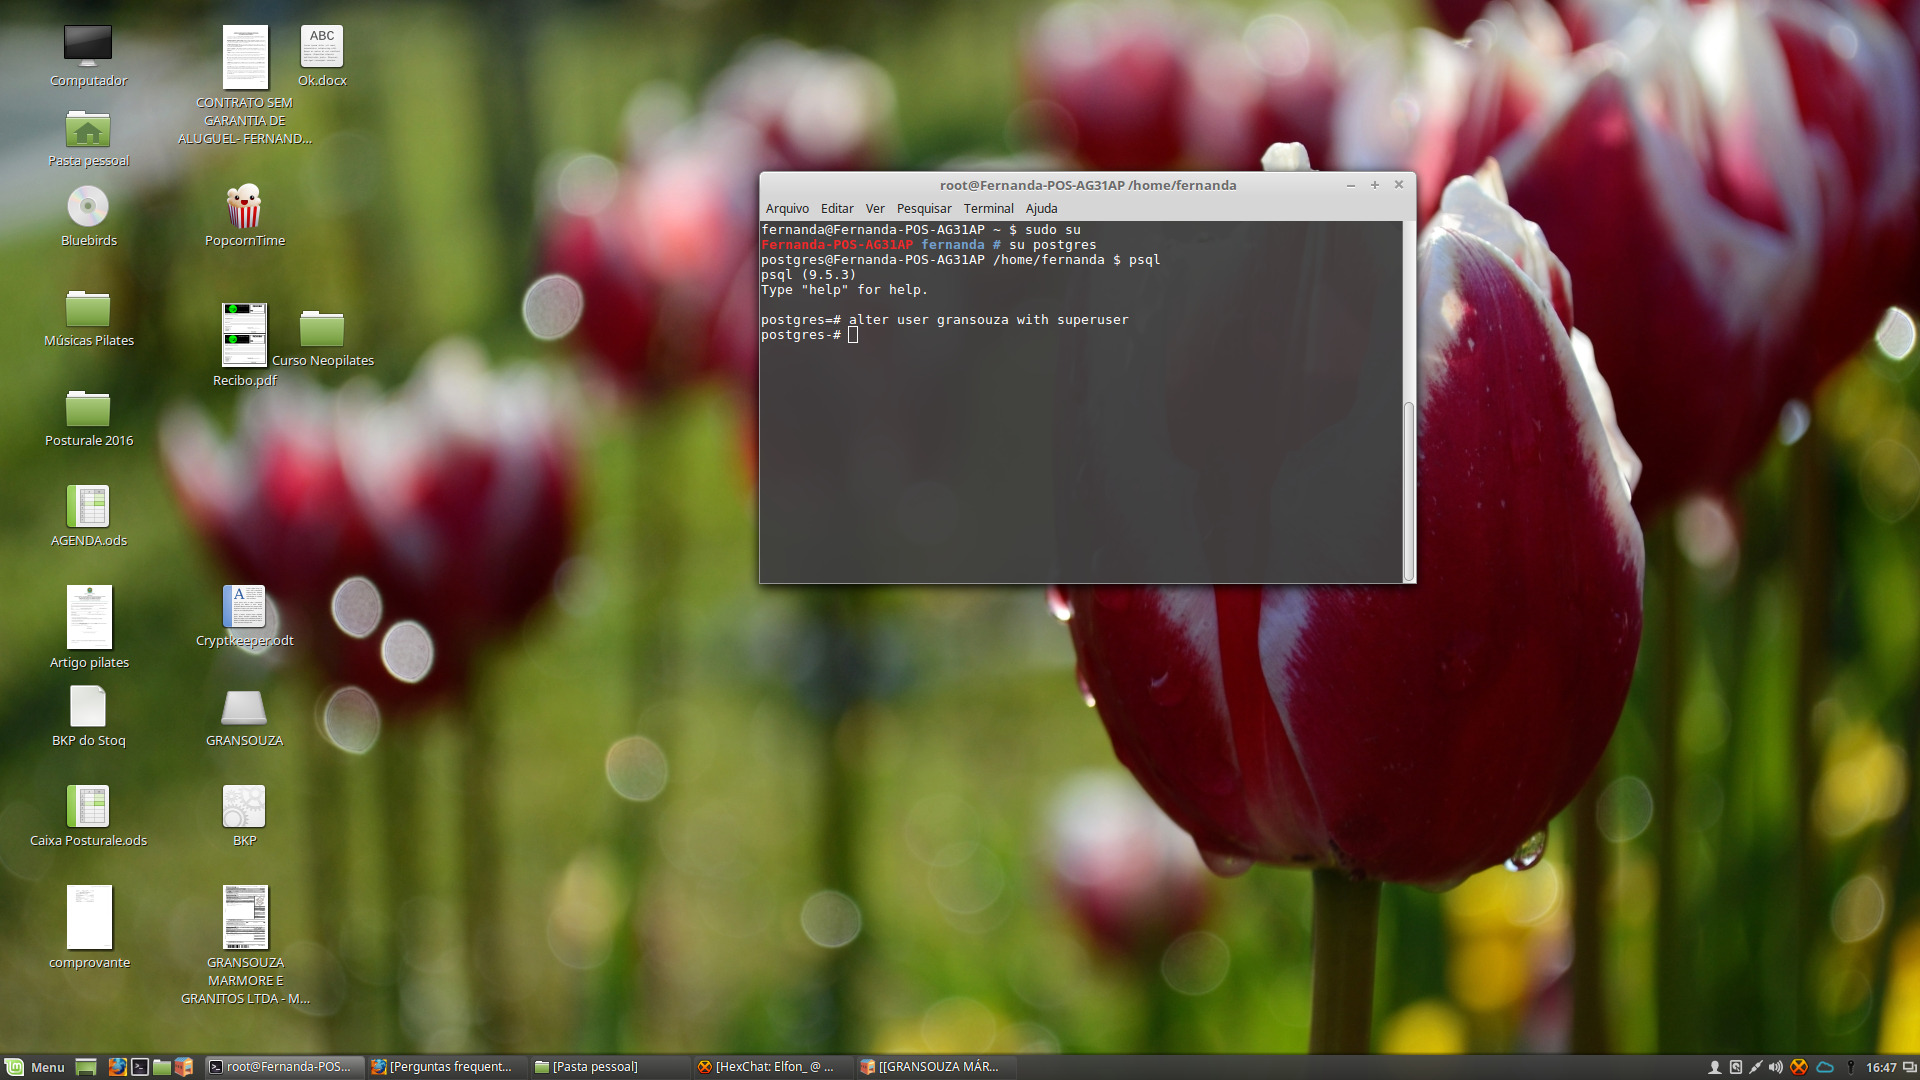Launch terminal from the panel launcher

(x=140, y=1067)
